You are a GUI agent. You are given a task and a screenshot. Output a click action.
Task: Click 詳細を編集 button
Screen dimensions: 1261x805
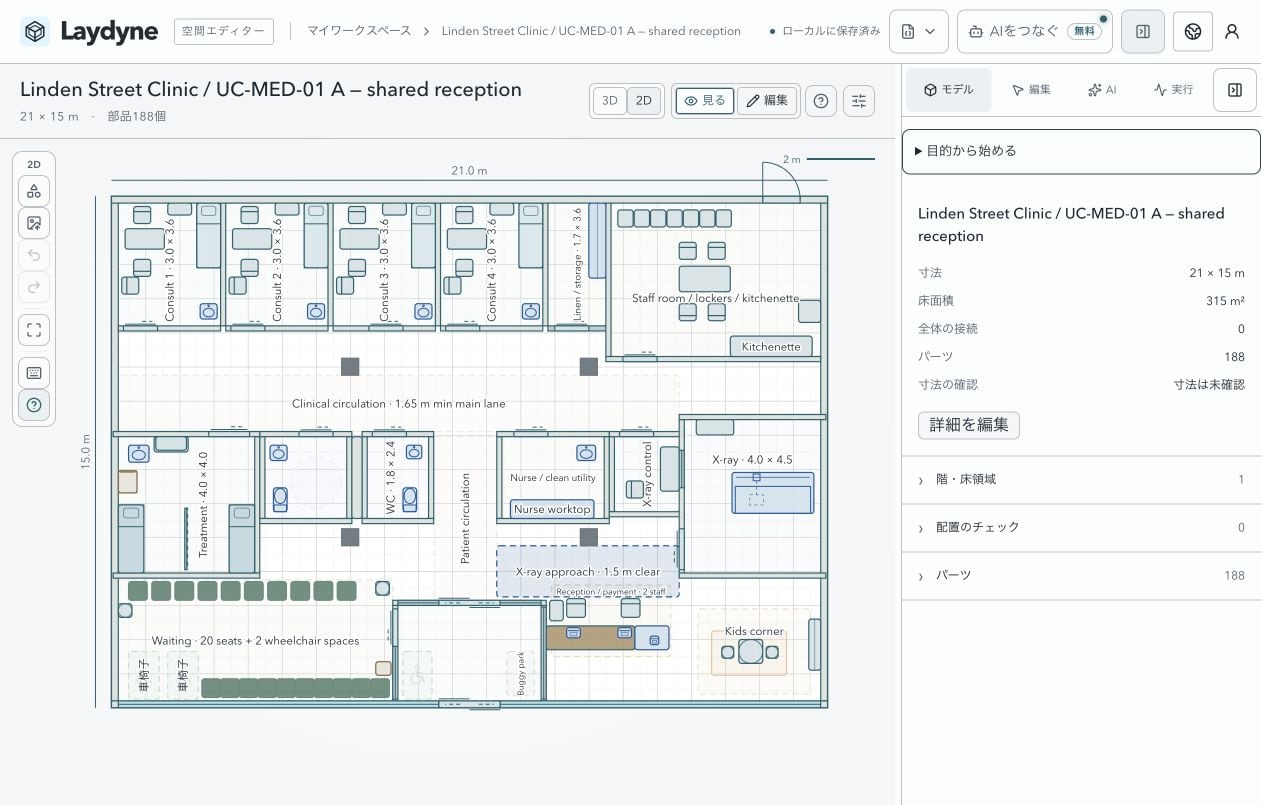click(968, 425)
